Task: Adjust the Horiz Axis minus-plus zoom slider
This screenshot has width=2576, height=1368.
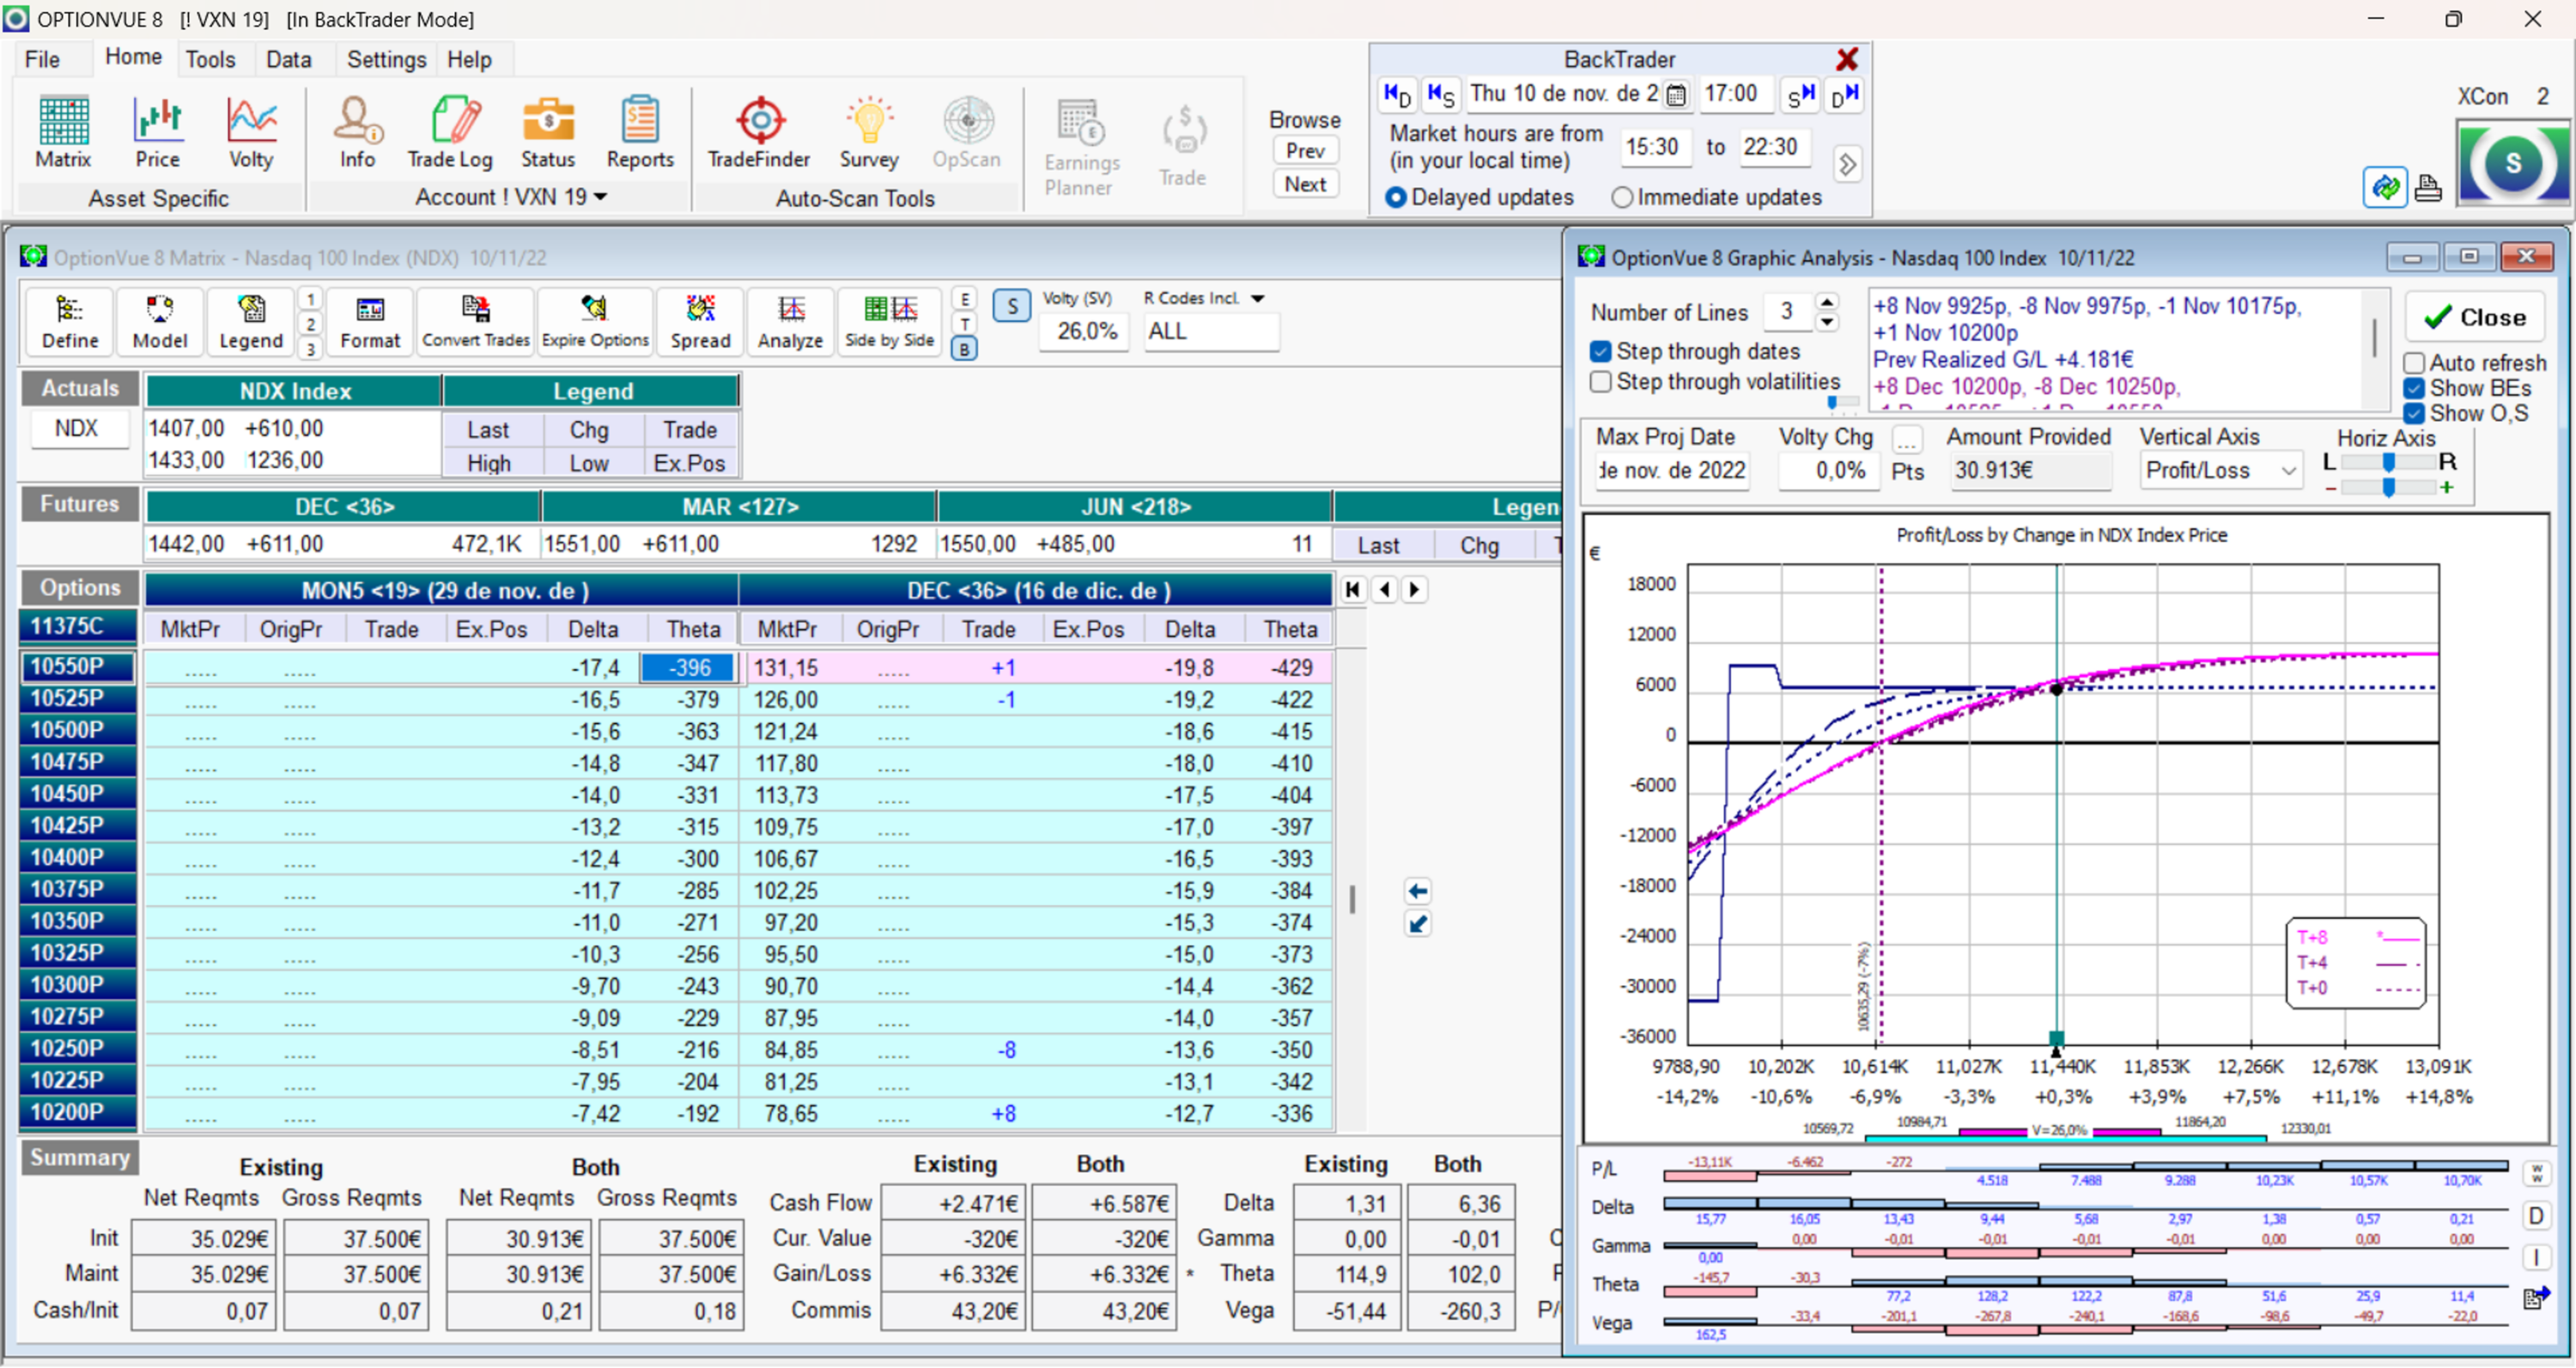Action: [2388, 488]
